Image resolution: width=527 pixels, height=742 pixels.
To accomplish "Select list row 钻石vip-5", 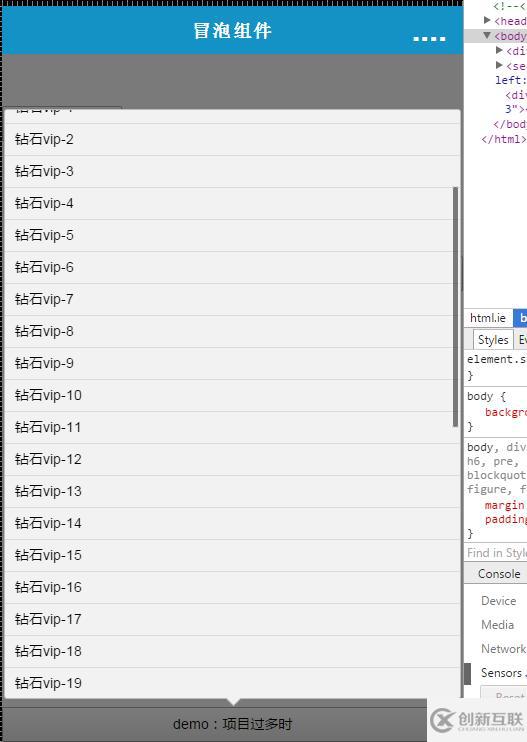I will coord(232,236).
